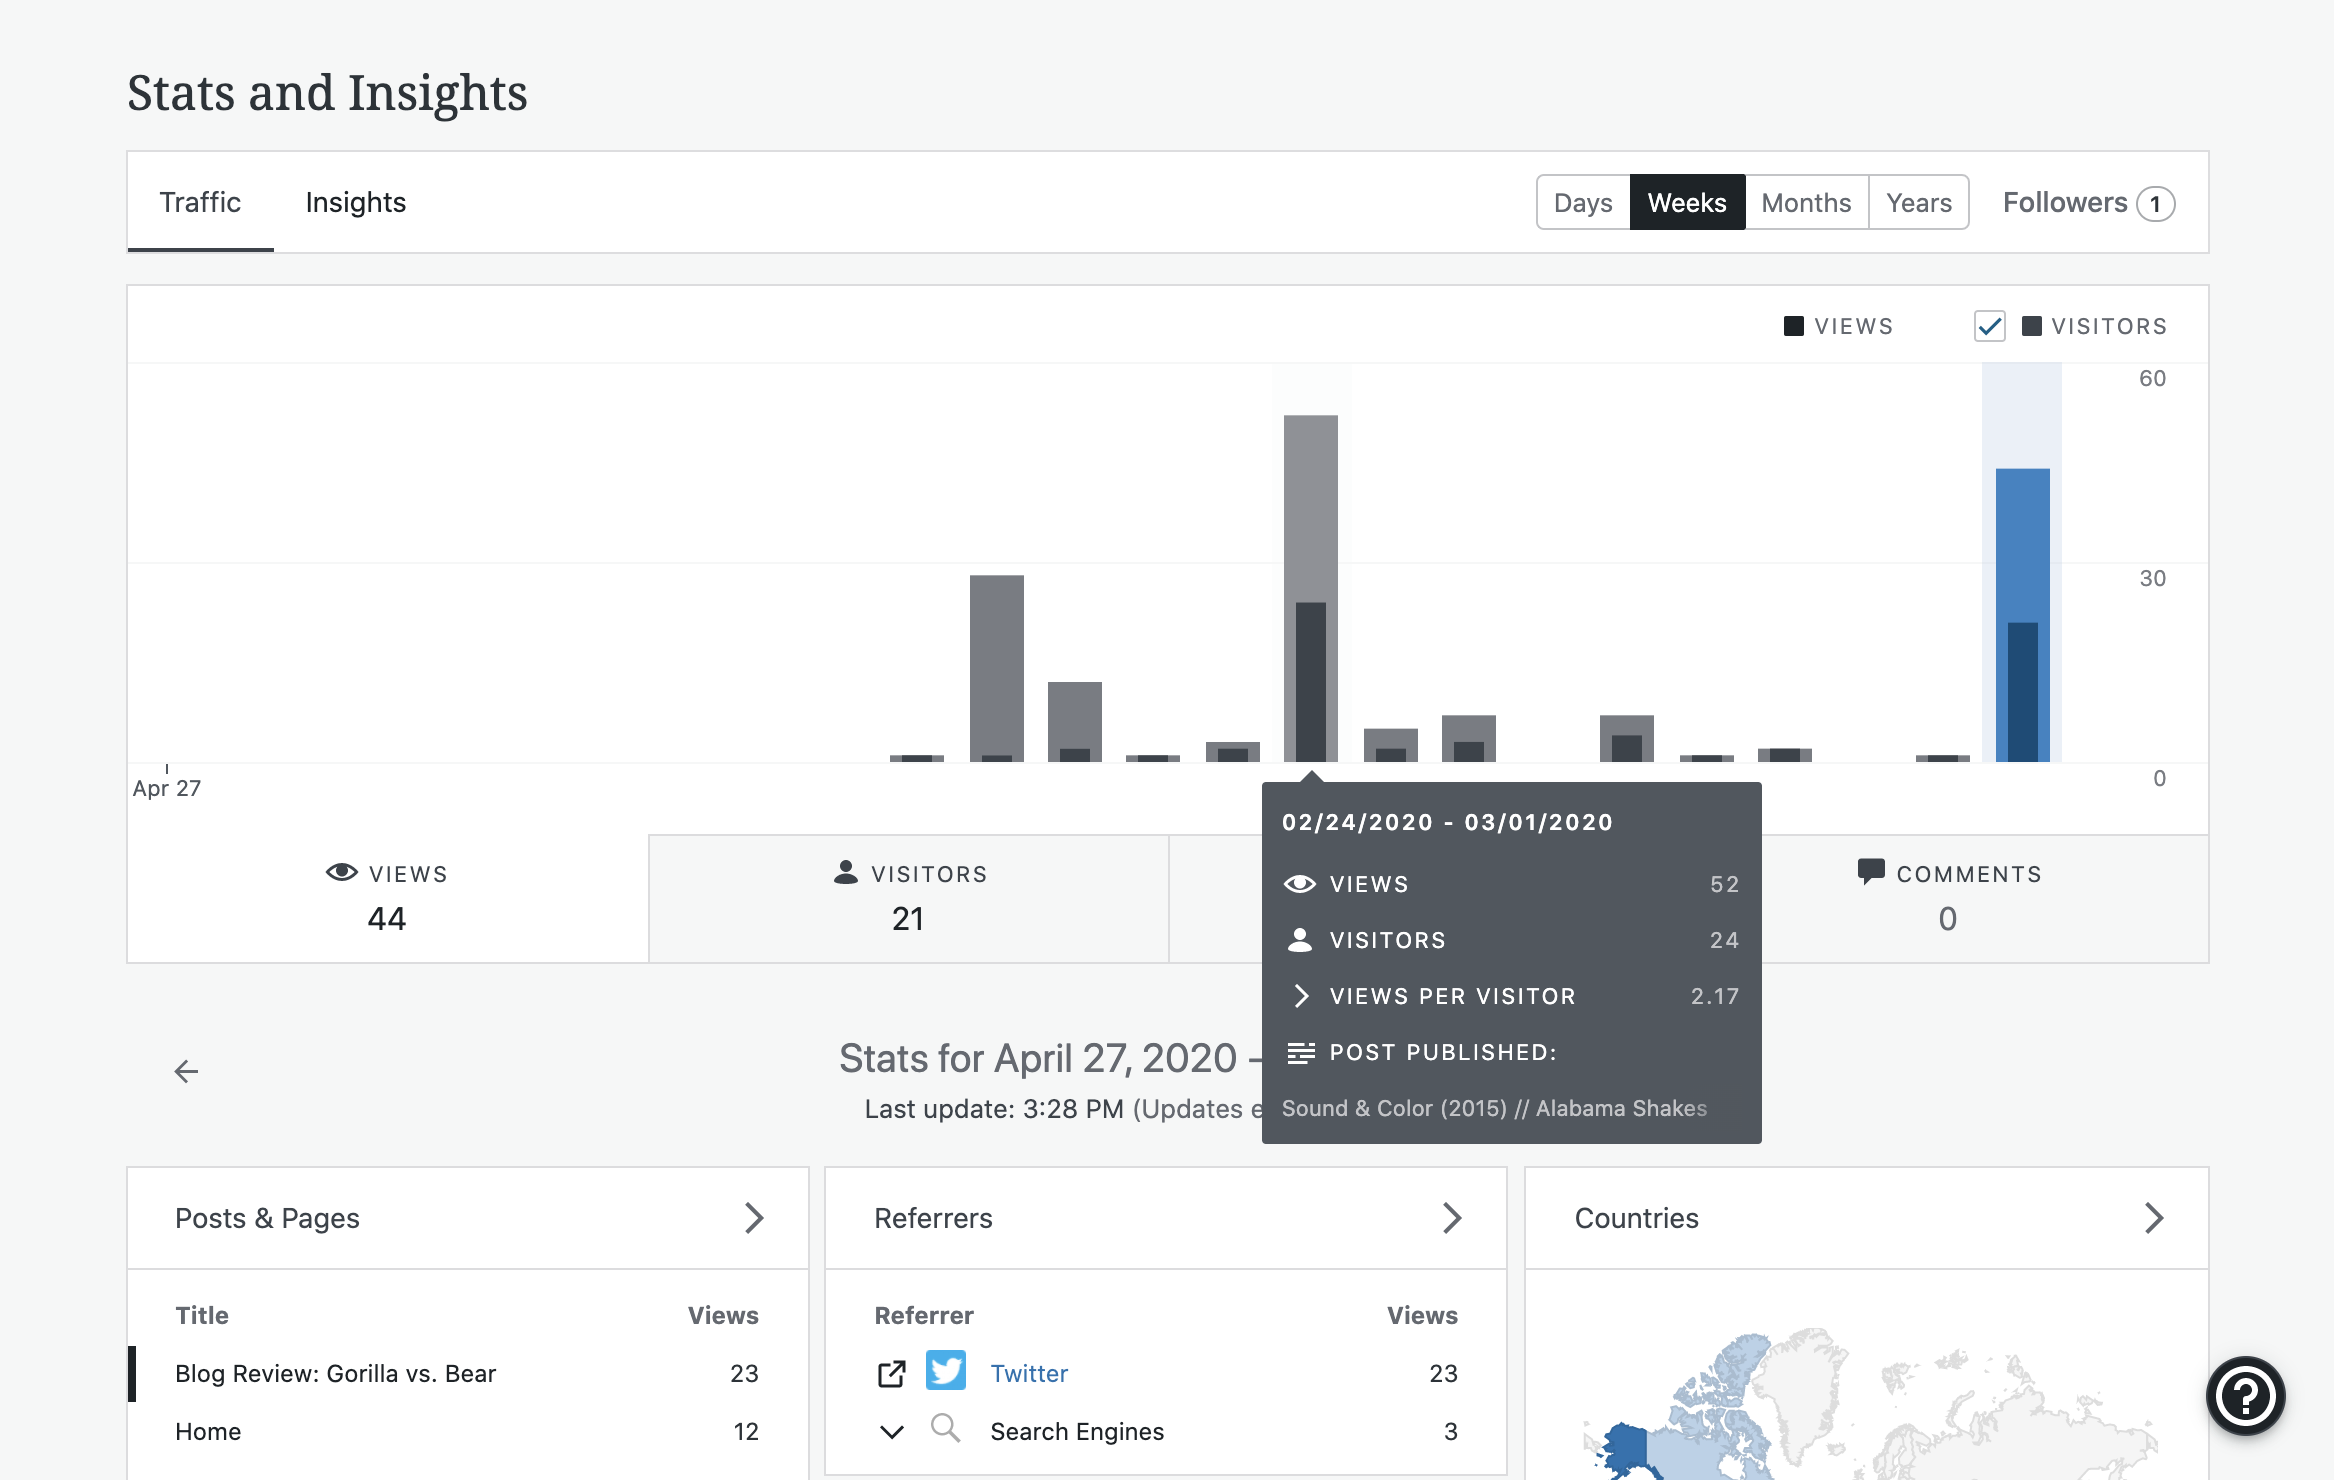The width and height of the screenshot is (2334, 1480).
Task: Uncheck the Visitors chart legend checkbox
Action: pyautogui.click(x=1989, y=326)
